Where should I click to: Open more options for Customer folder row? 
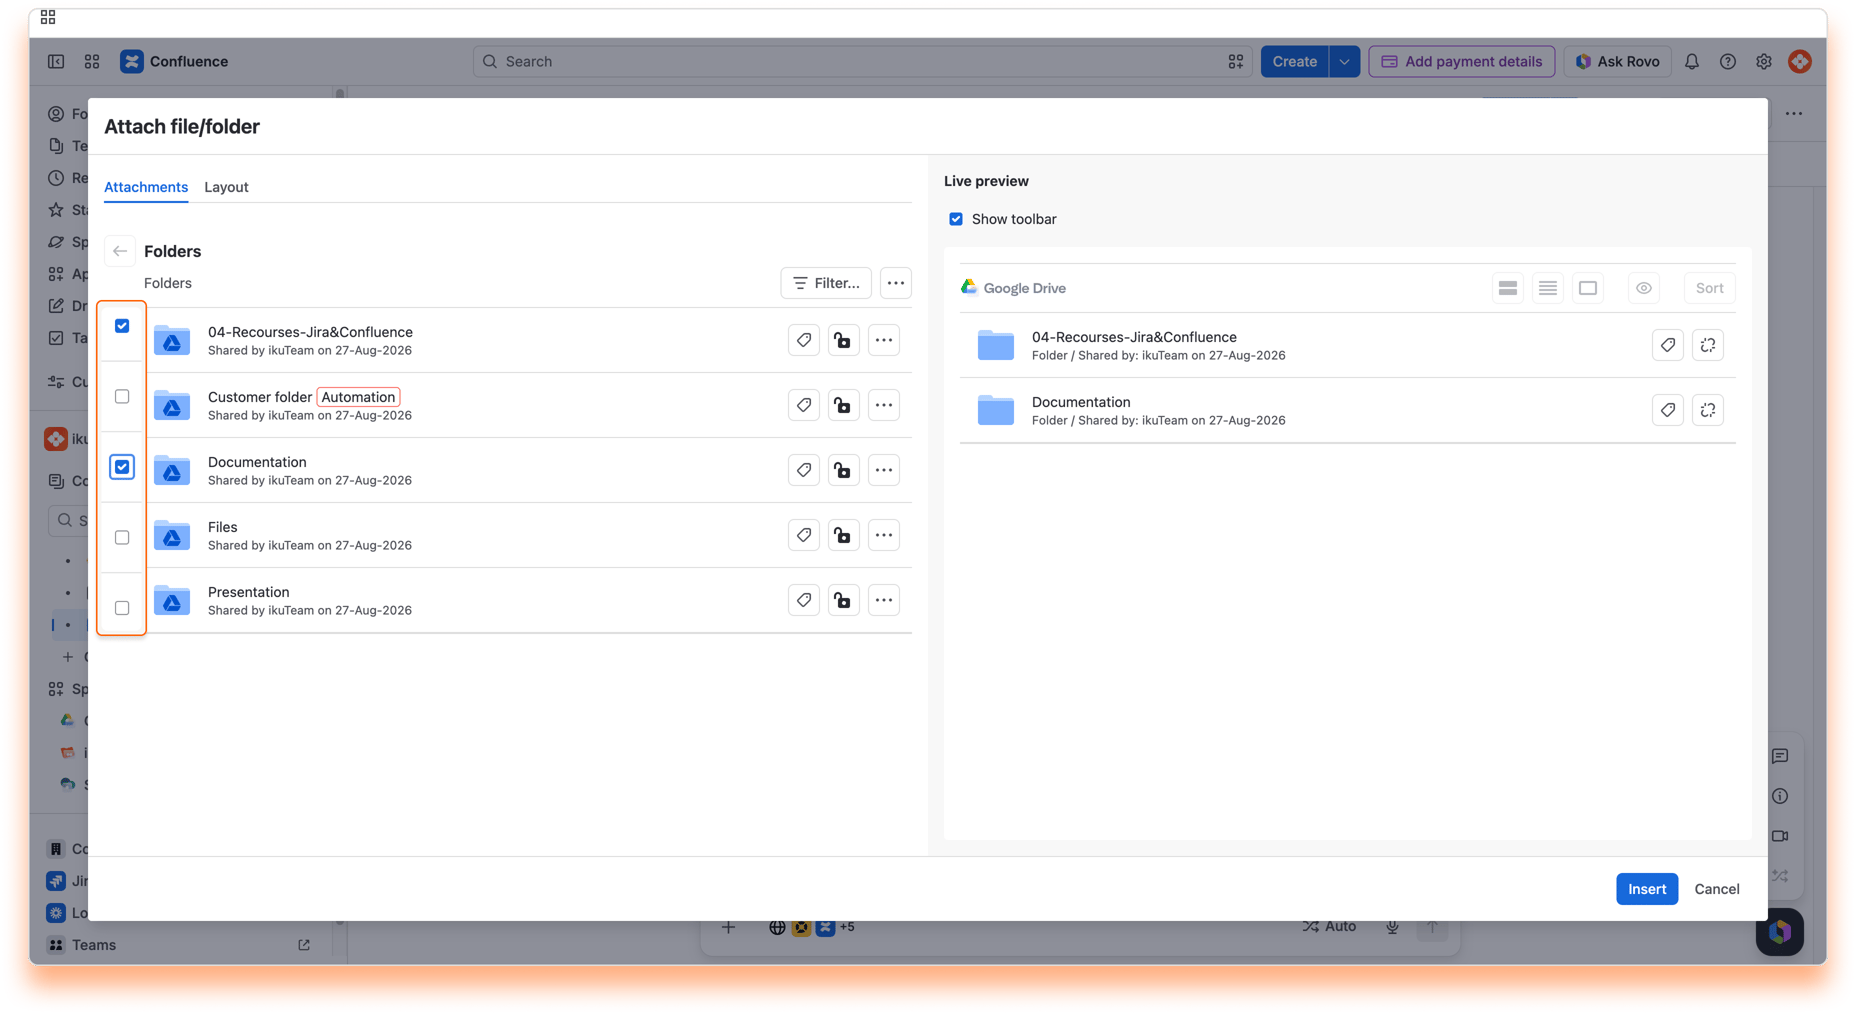tap(884, 405)
